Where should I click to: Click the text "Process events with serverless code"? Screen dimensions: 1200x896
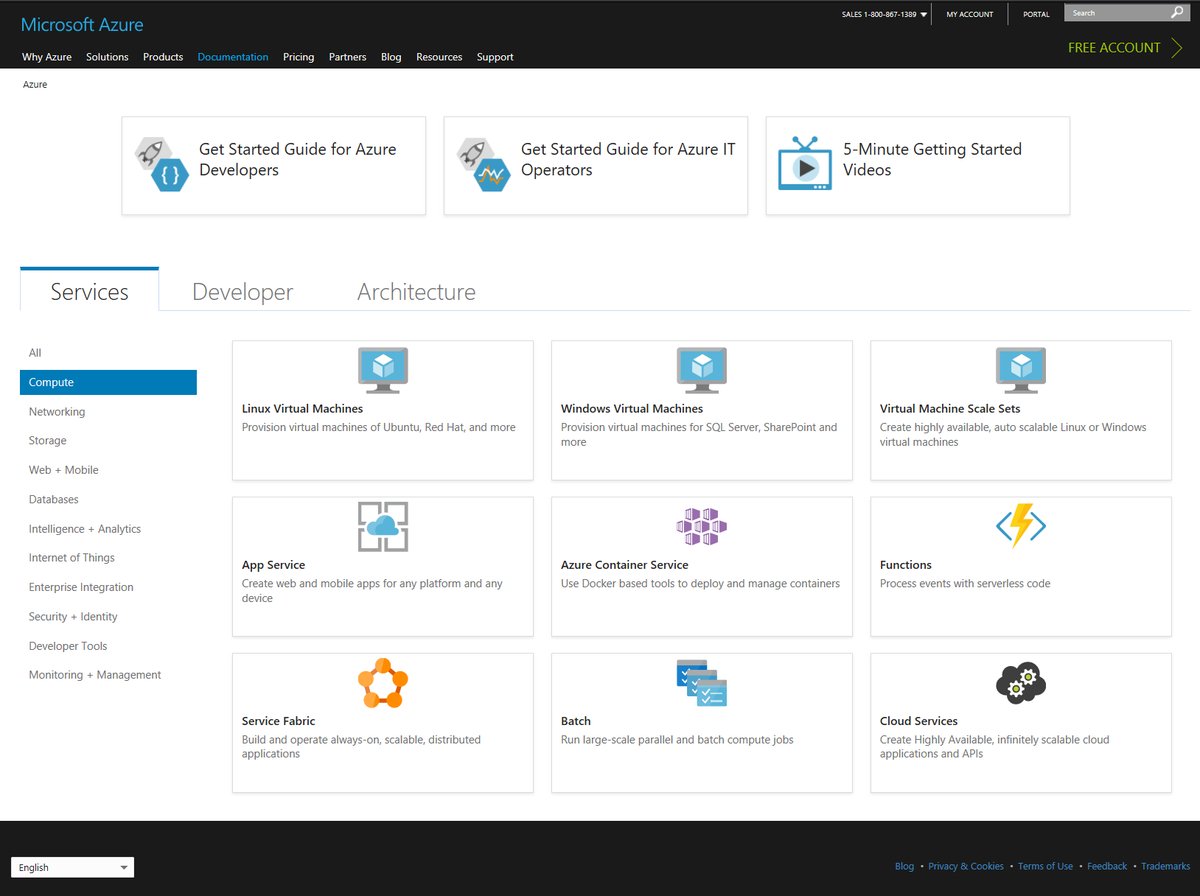pyautogui.click(x=965, y=584)
